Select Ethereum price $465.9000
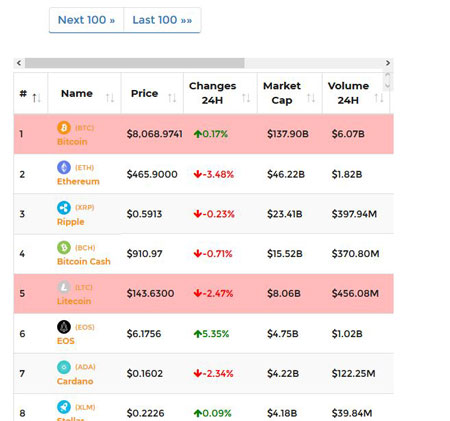Screen dimensions: 450x421 coord(152,174)
